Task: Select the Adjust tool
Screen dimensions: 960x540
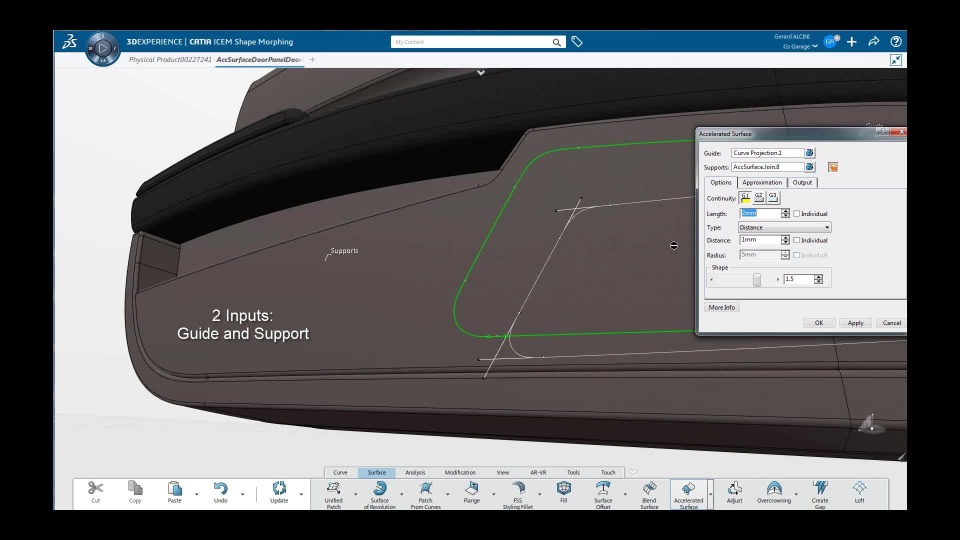Action: (735, 492)
